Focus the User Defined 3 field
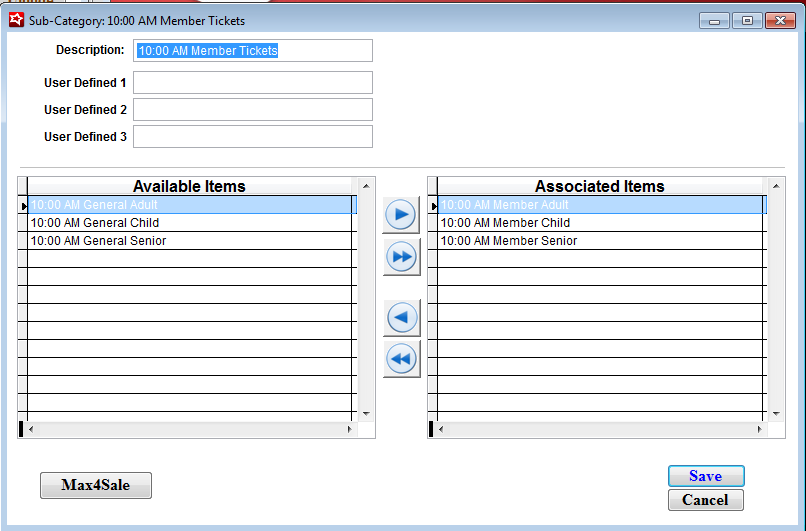Viewport: 806px width, 531px height. click(x=253, y=137)
